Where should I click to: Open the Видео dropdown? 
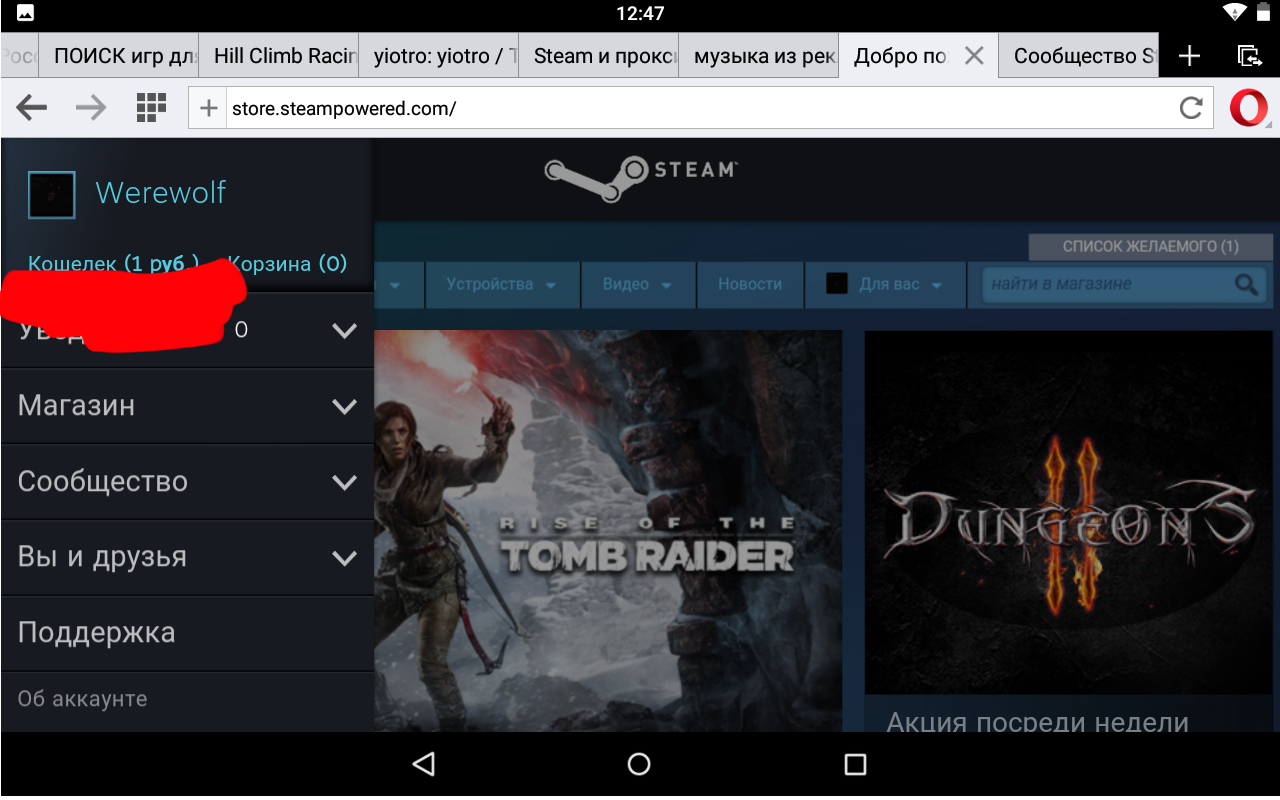pyautogui.click(x=638, y=285)
